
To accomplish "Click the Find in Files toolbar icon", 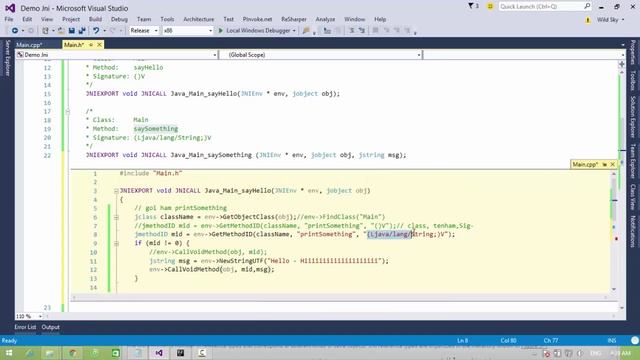I will pos(306,31).
